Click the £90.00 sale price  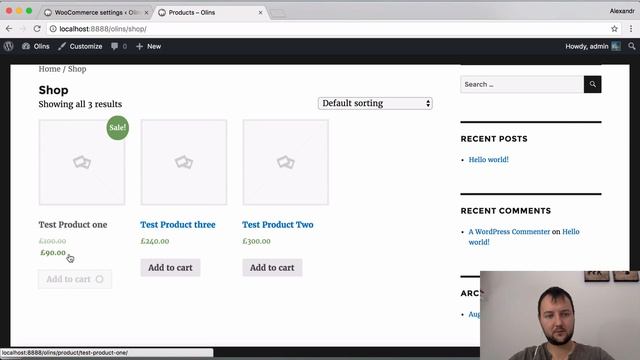click(x=53, y=253)
